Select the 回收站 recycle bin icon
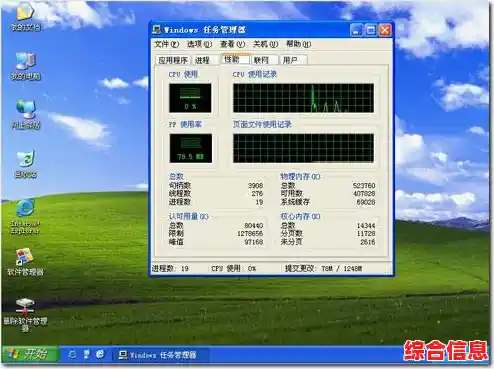This screenshot has height=369, width=494. (26, 164)
